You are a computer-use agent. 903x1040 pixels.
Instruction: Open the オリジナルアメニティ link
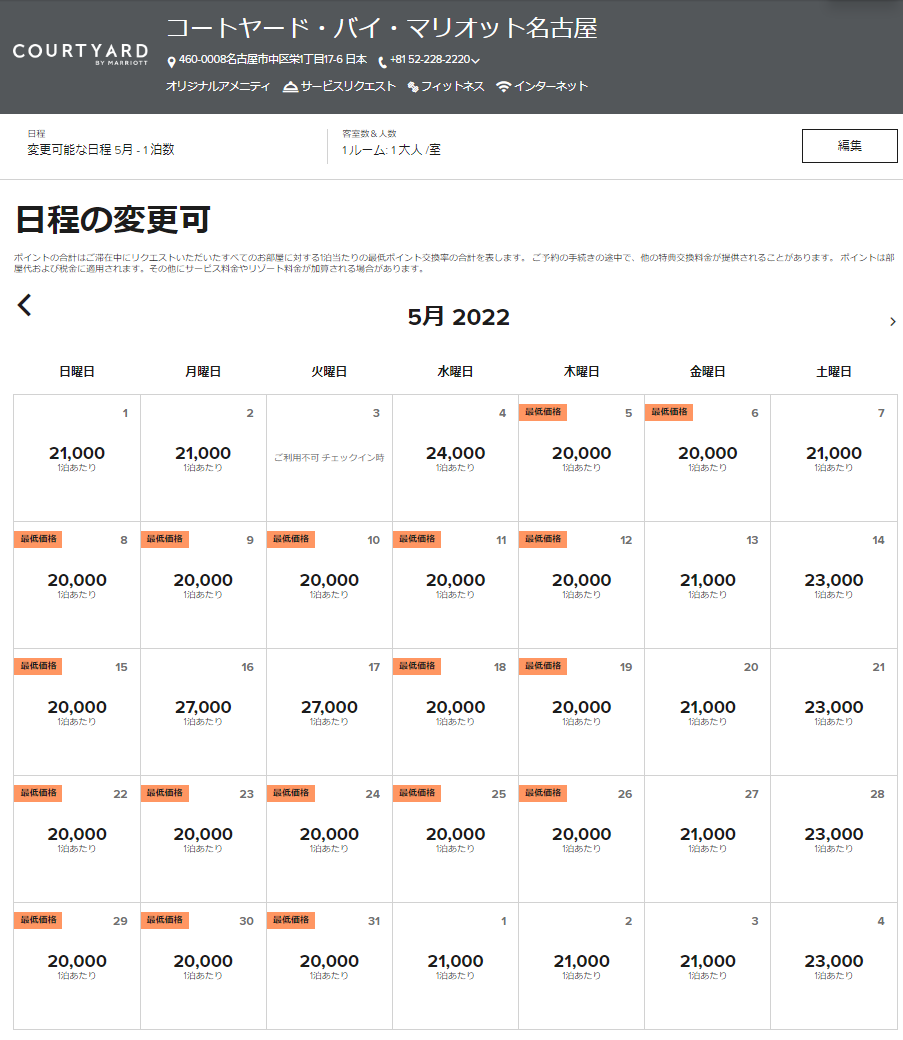[x=218, y=87]
